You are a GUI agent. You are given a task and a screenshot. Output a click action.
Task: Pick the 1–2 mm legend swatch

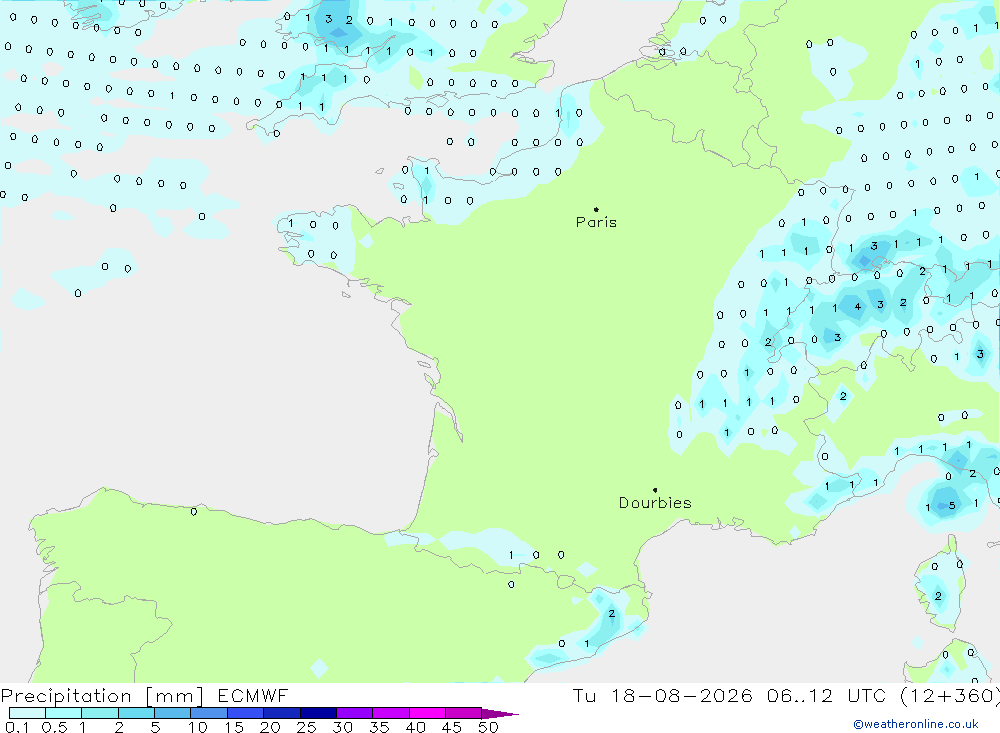pyautogui.click(x=100, y=713)
